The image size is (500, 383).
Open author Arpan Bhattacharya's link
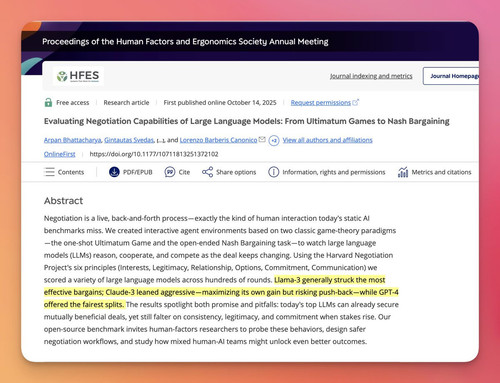(x=72, y=140)
